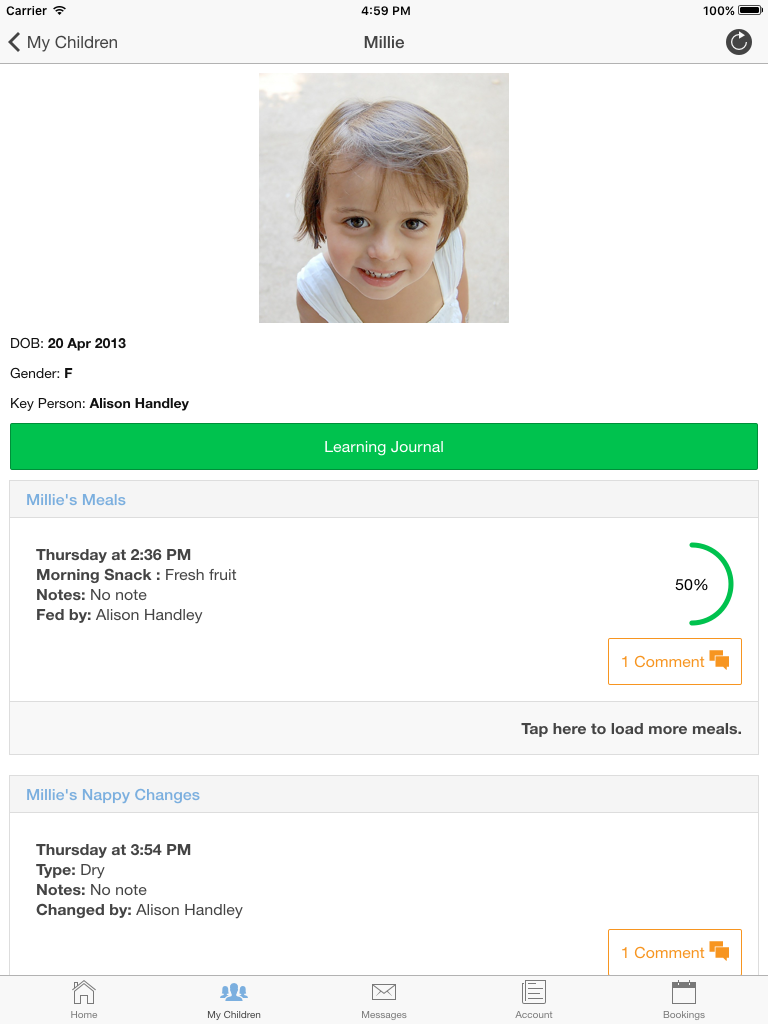This screenshot has height=1024, width=768.
Task: Open the Millie's Meals section header
Action: click(x=76, y=500)
